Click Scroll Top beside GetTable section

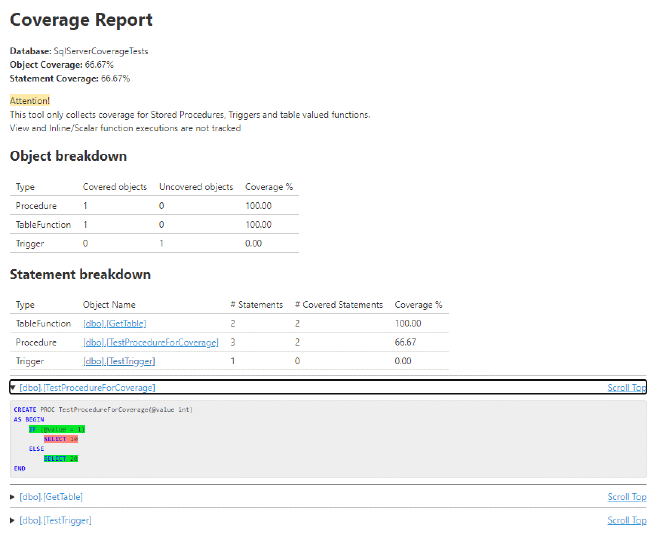coord(626,497)
